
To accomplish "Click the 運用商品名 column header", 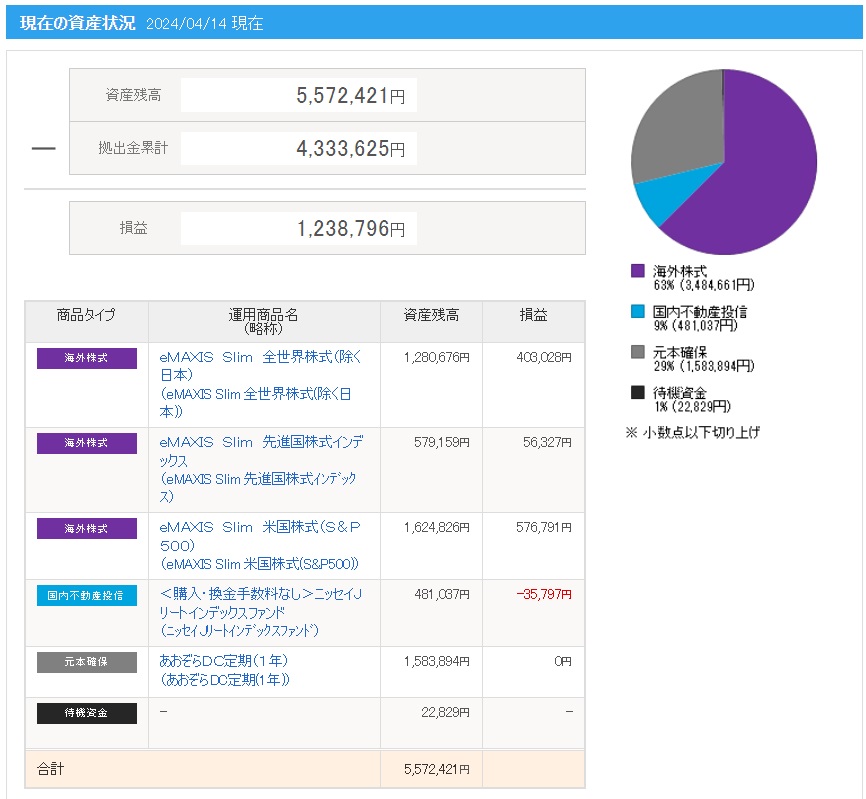I will click(x=264, y=321).
